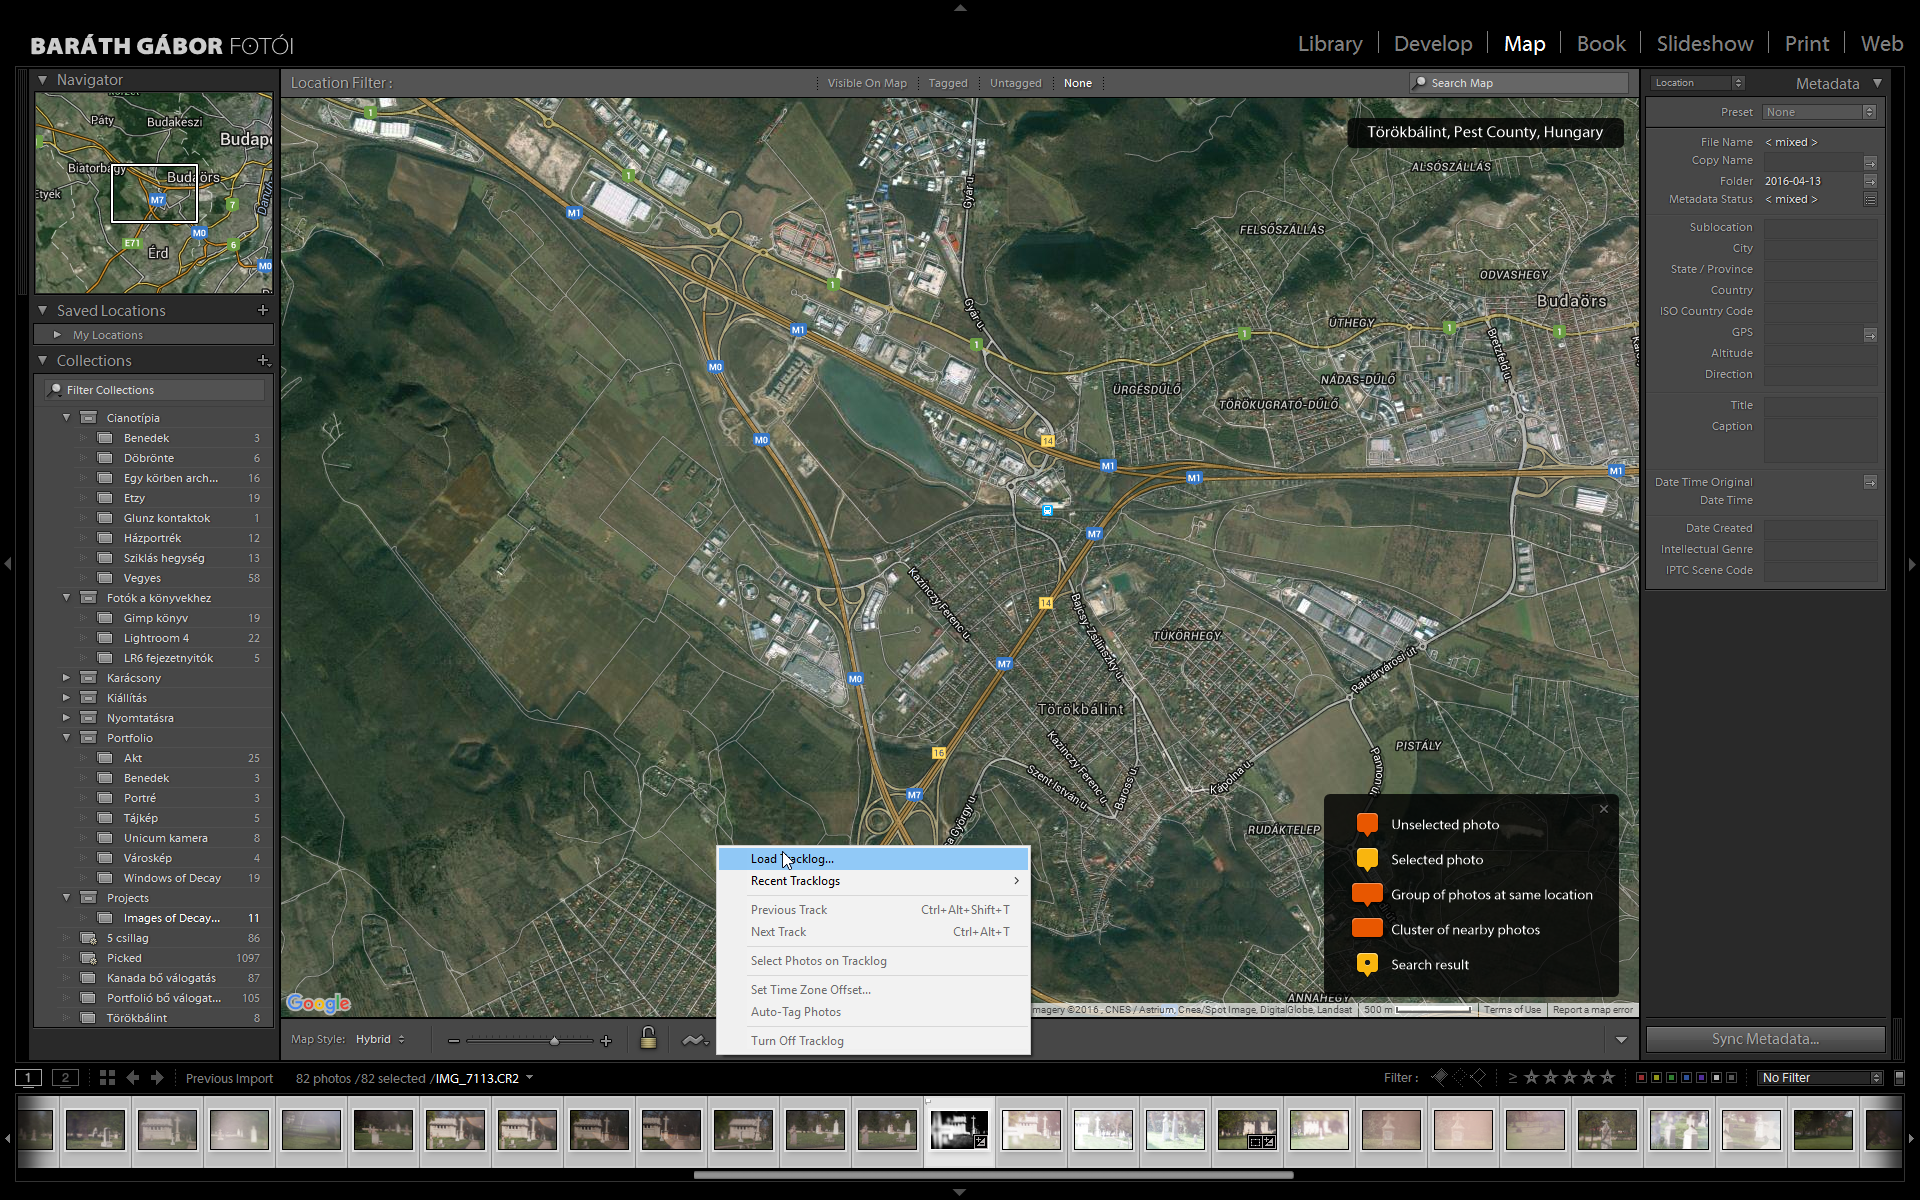The image size is (1920, 1200).
Task: Toggle the purple color label filter
Action: point(1701,1078)
